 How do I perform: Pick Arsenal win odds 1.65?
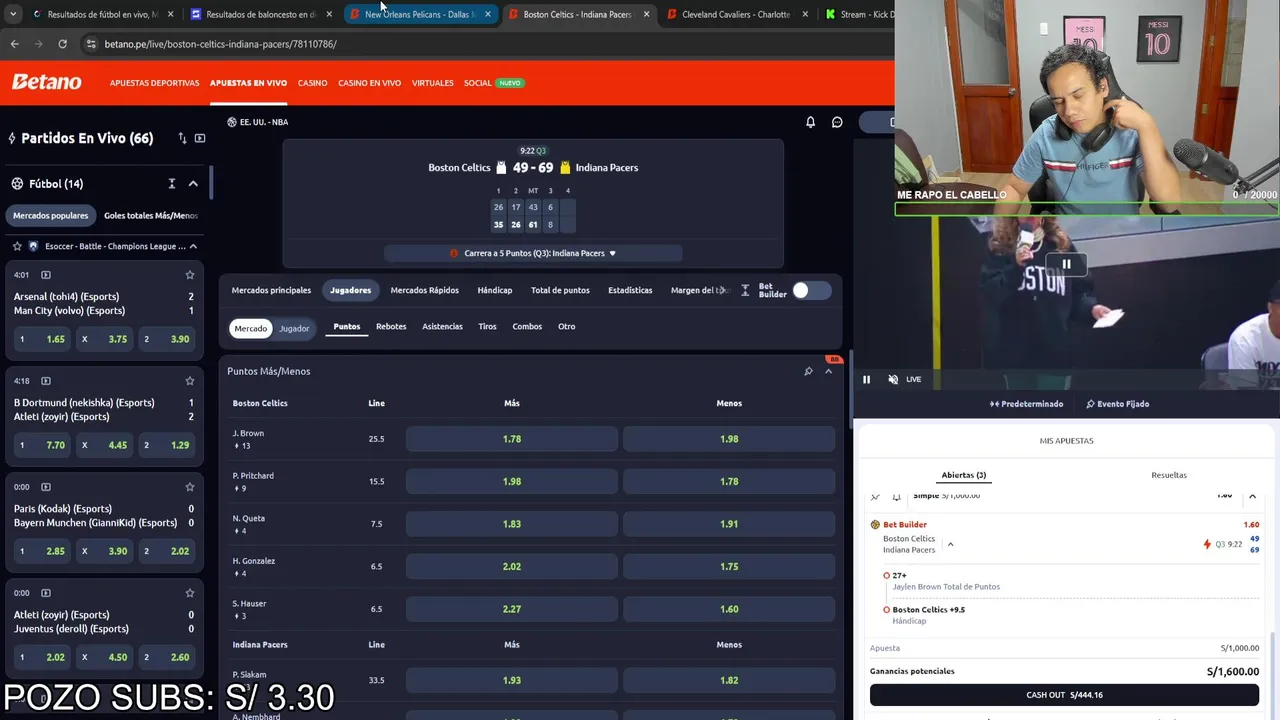(41, 339)
